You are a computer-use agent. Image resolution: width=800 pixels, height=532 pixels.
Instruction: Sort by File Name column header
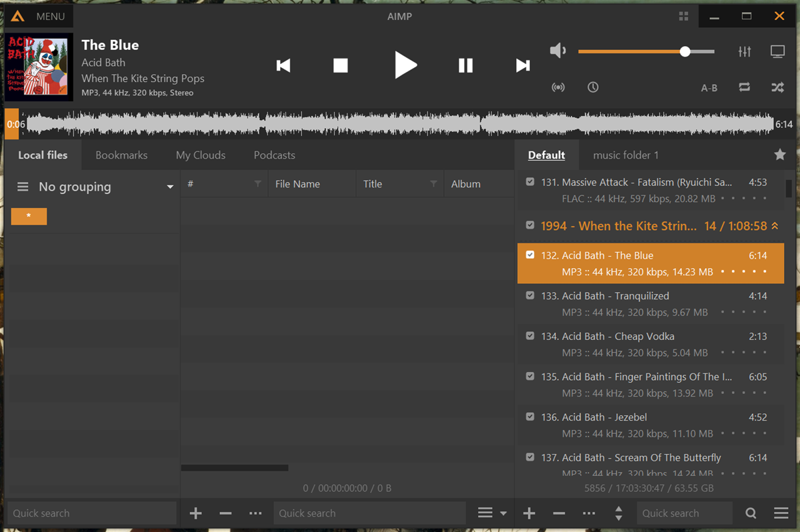297,184
